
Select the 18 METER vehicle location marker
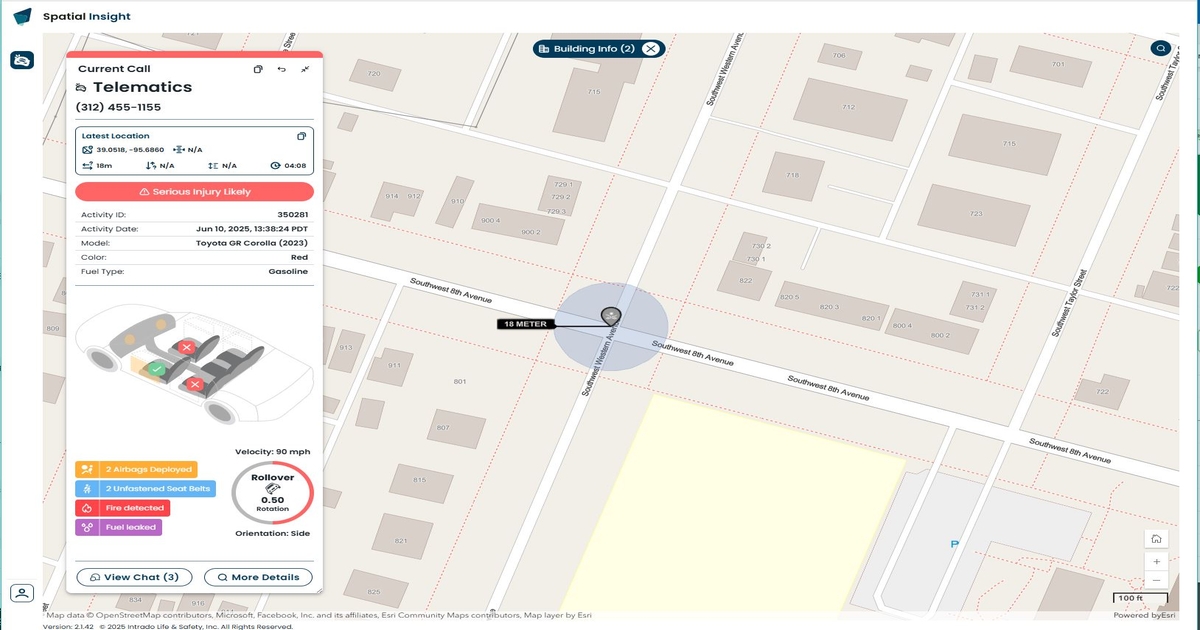pyautogui.click(x=612, y=316)
